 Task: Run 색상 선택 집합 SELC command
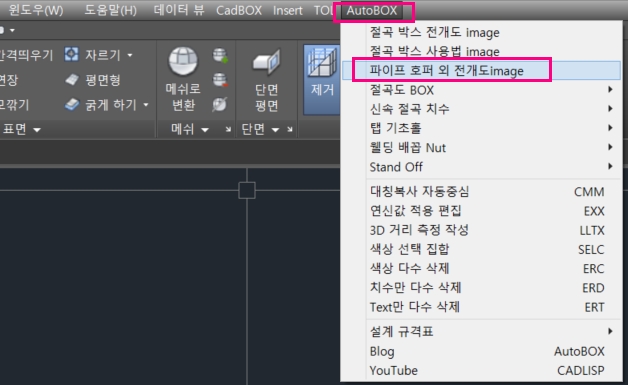(x=481, y=250)
